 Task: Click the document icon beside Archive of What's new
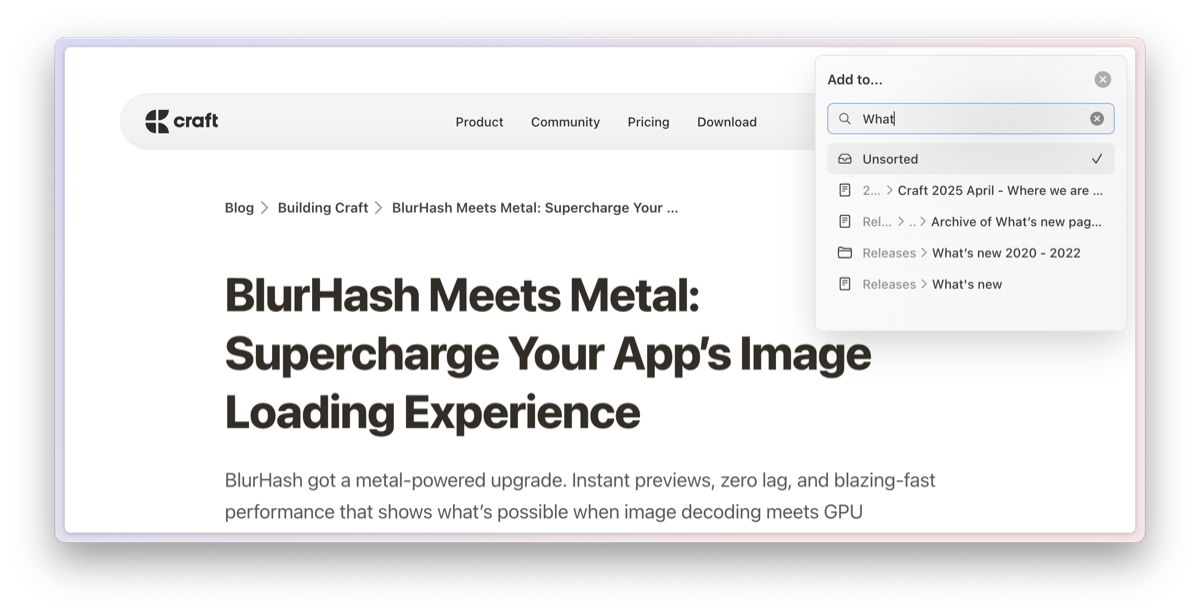(845, 222)
